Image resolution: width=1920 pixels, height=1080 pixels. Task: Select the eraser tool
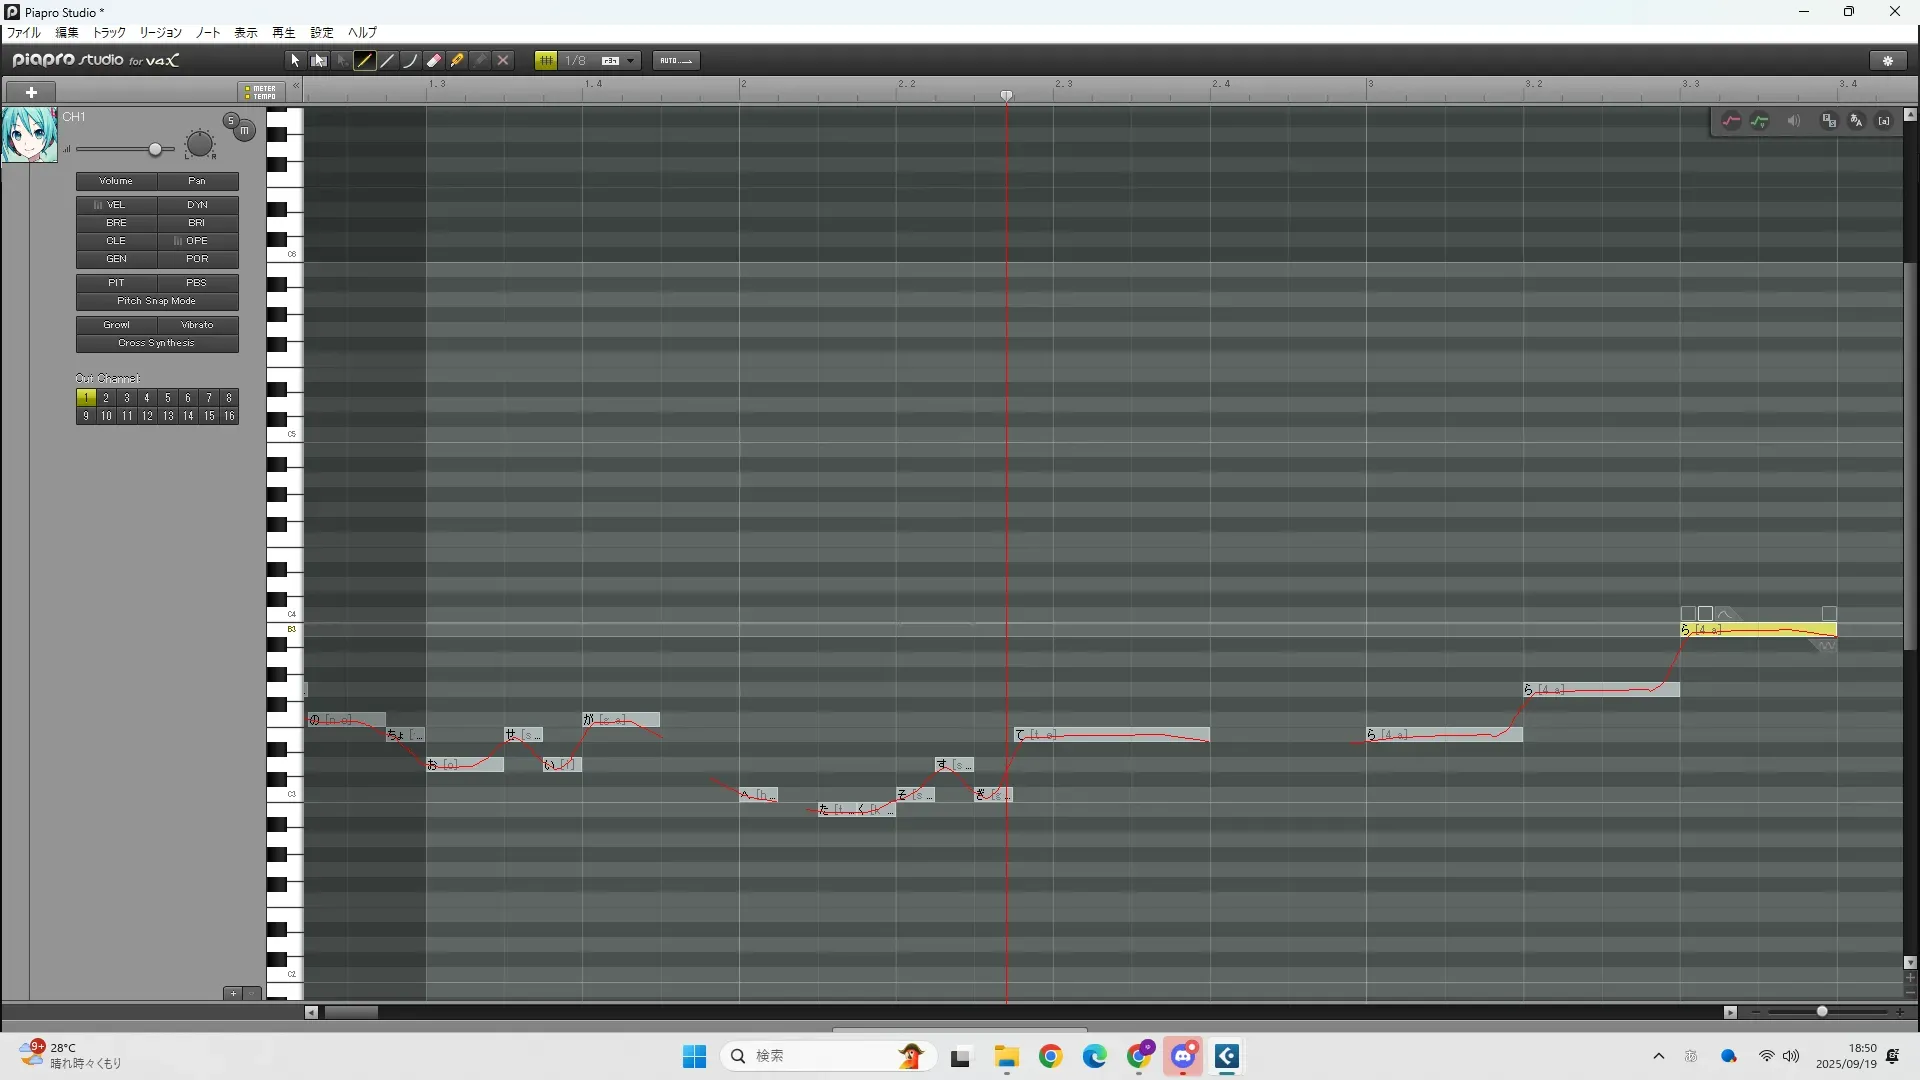pos(434,61)
